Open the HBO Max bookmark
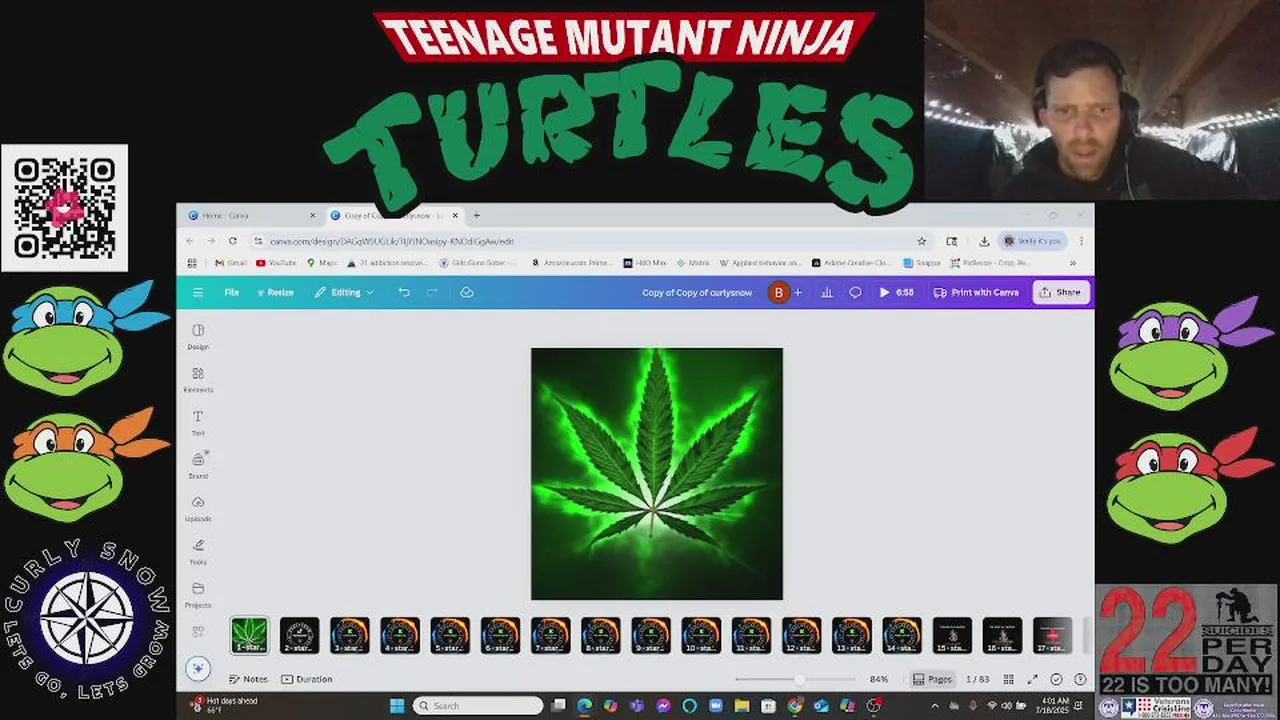Image resolution: width=1280 pixels, height=720 pixels. pyautogui.click(x=644, y=263)
